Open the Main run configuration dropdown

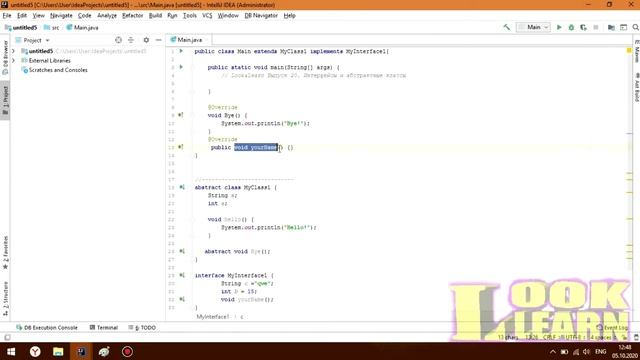coord(533,27)
